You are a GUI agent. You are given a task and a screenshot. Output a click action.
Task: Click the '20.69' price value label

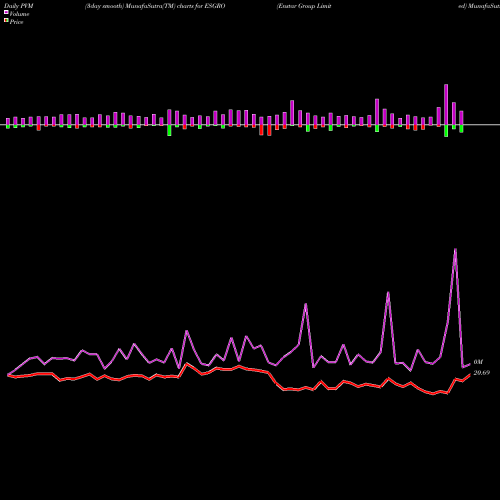point(482,373)
